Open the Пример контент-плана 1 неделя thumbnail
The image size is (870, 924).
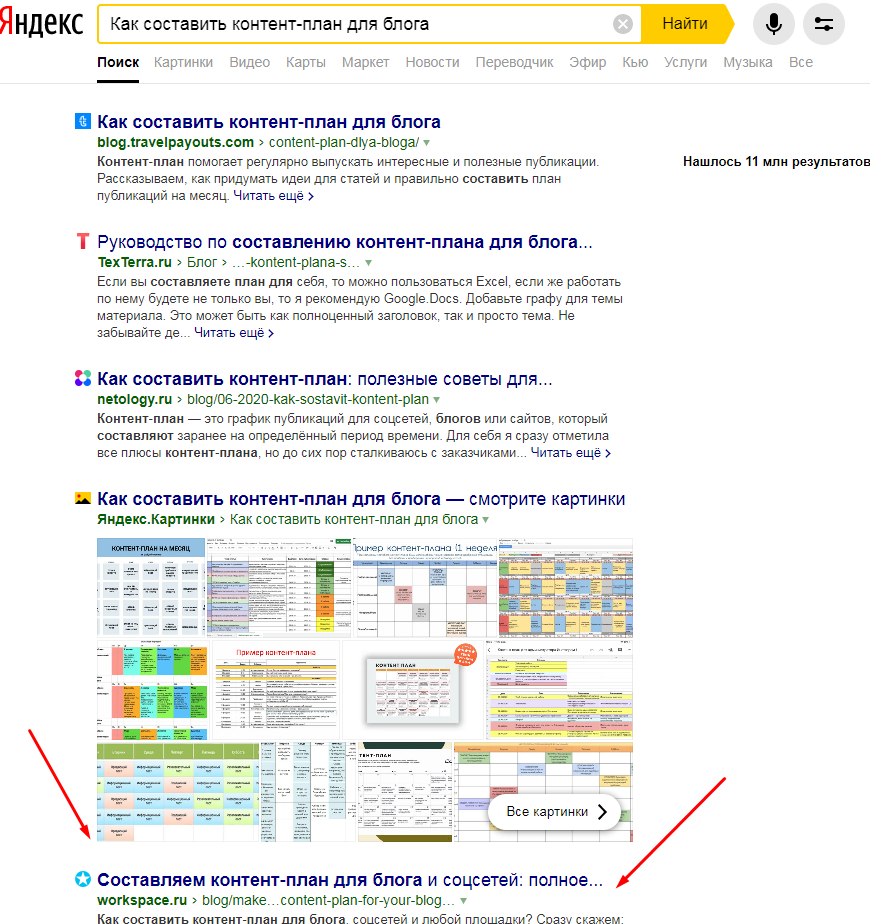click(x=425, y=588)
